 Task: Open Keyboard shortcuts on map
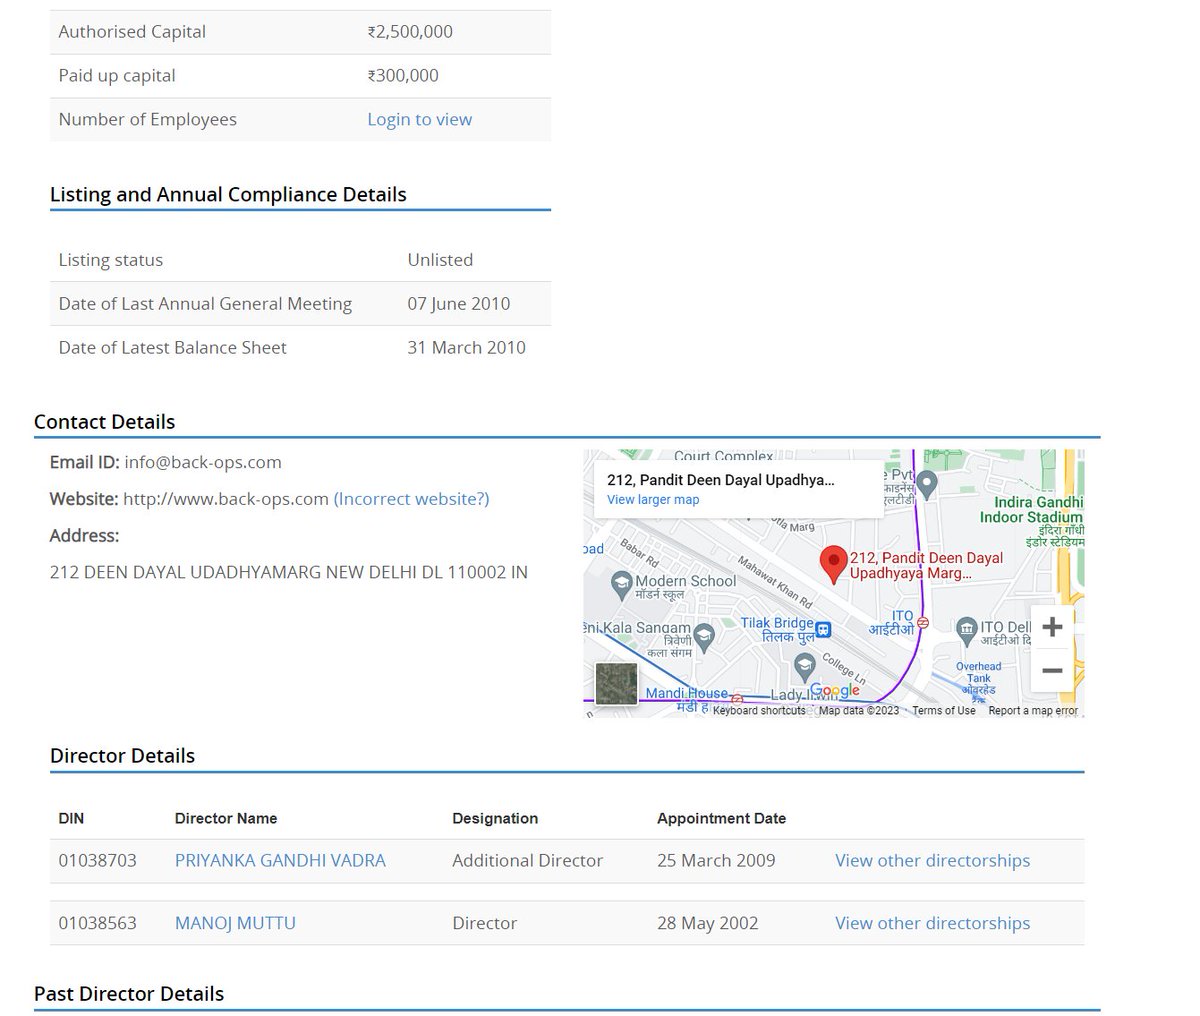tap(759, 711)
